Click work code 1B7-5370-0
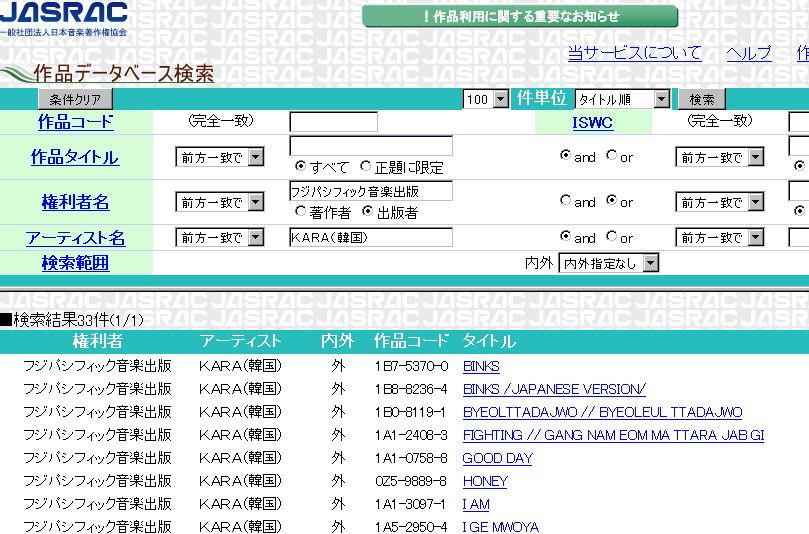809x534 pixels. point(411,366)
